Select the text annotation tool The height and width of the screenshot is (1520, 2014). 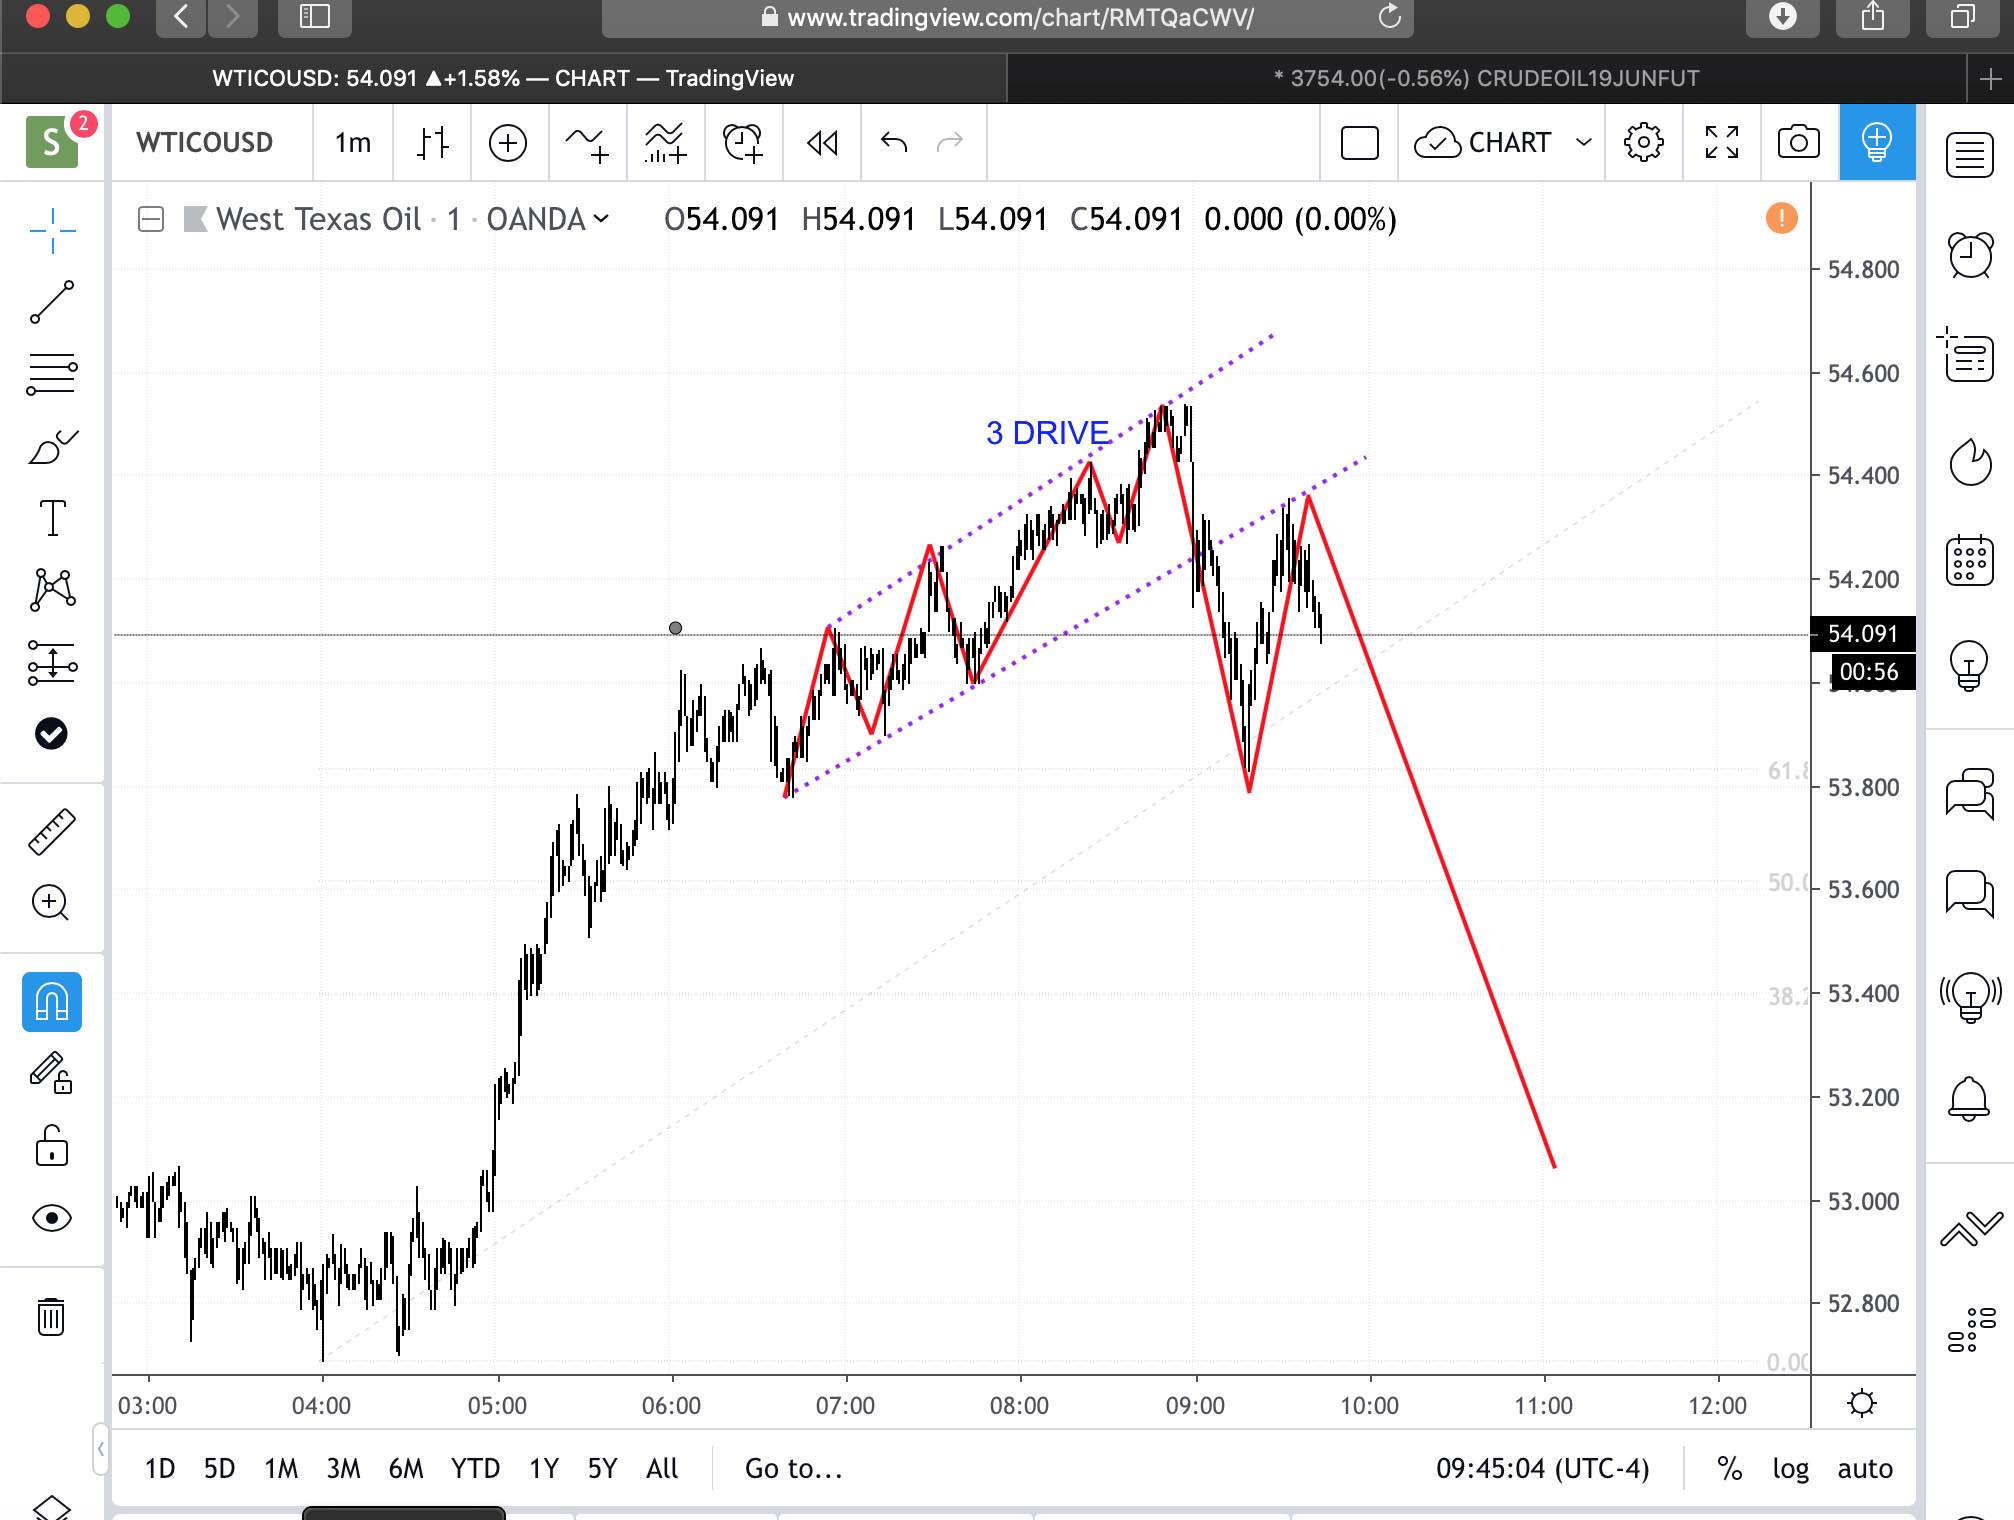[52, 518]
